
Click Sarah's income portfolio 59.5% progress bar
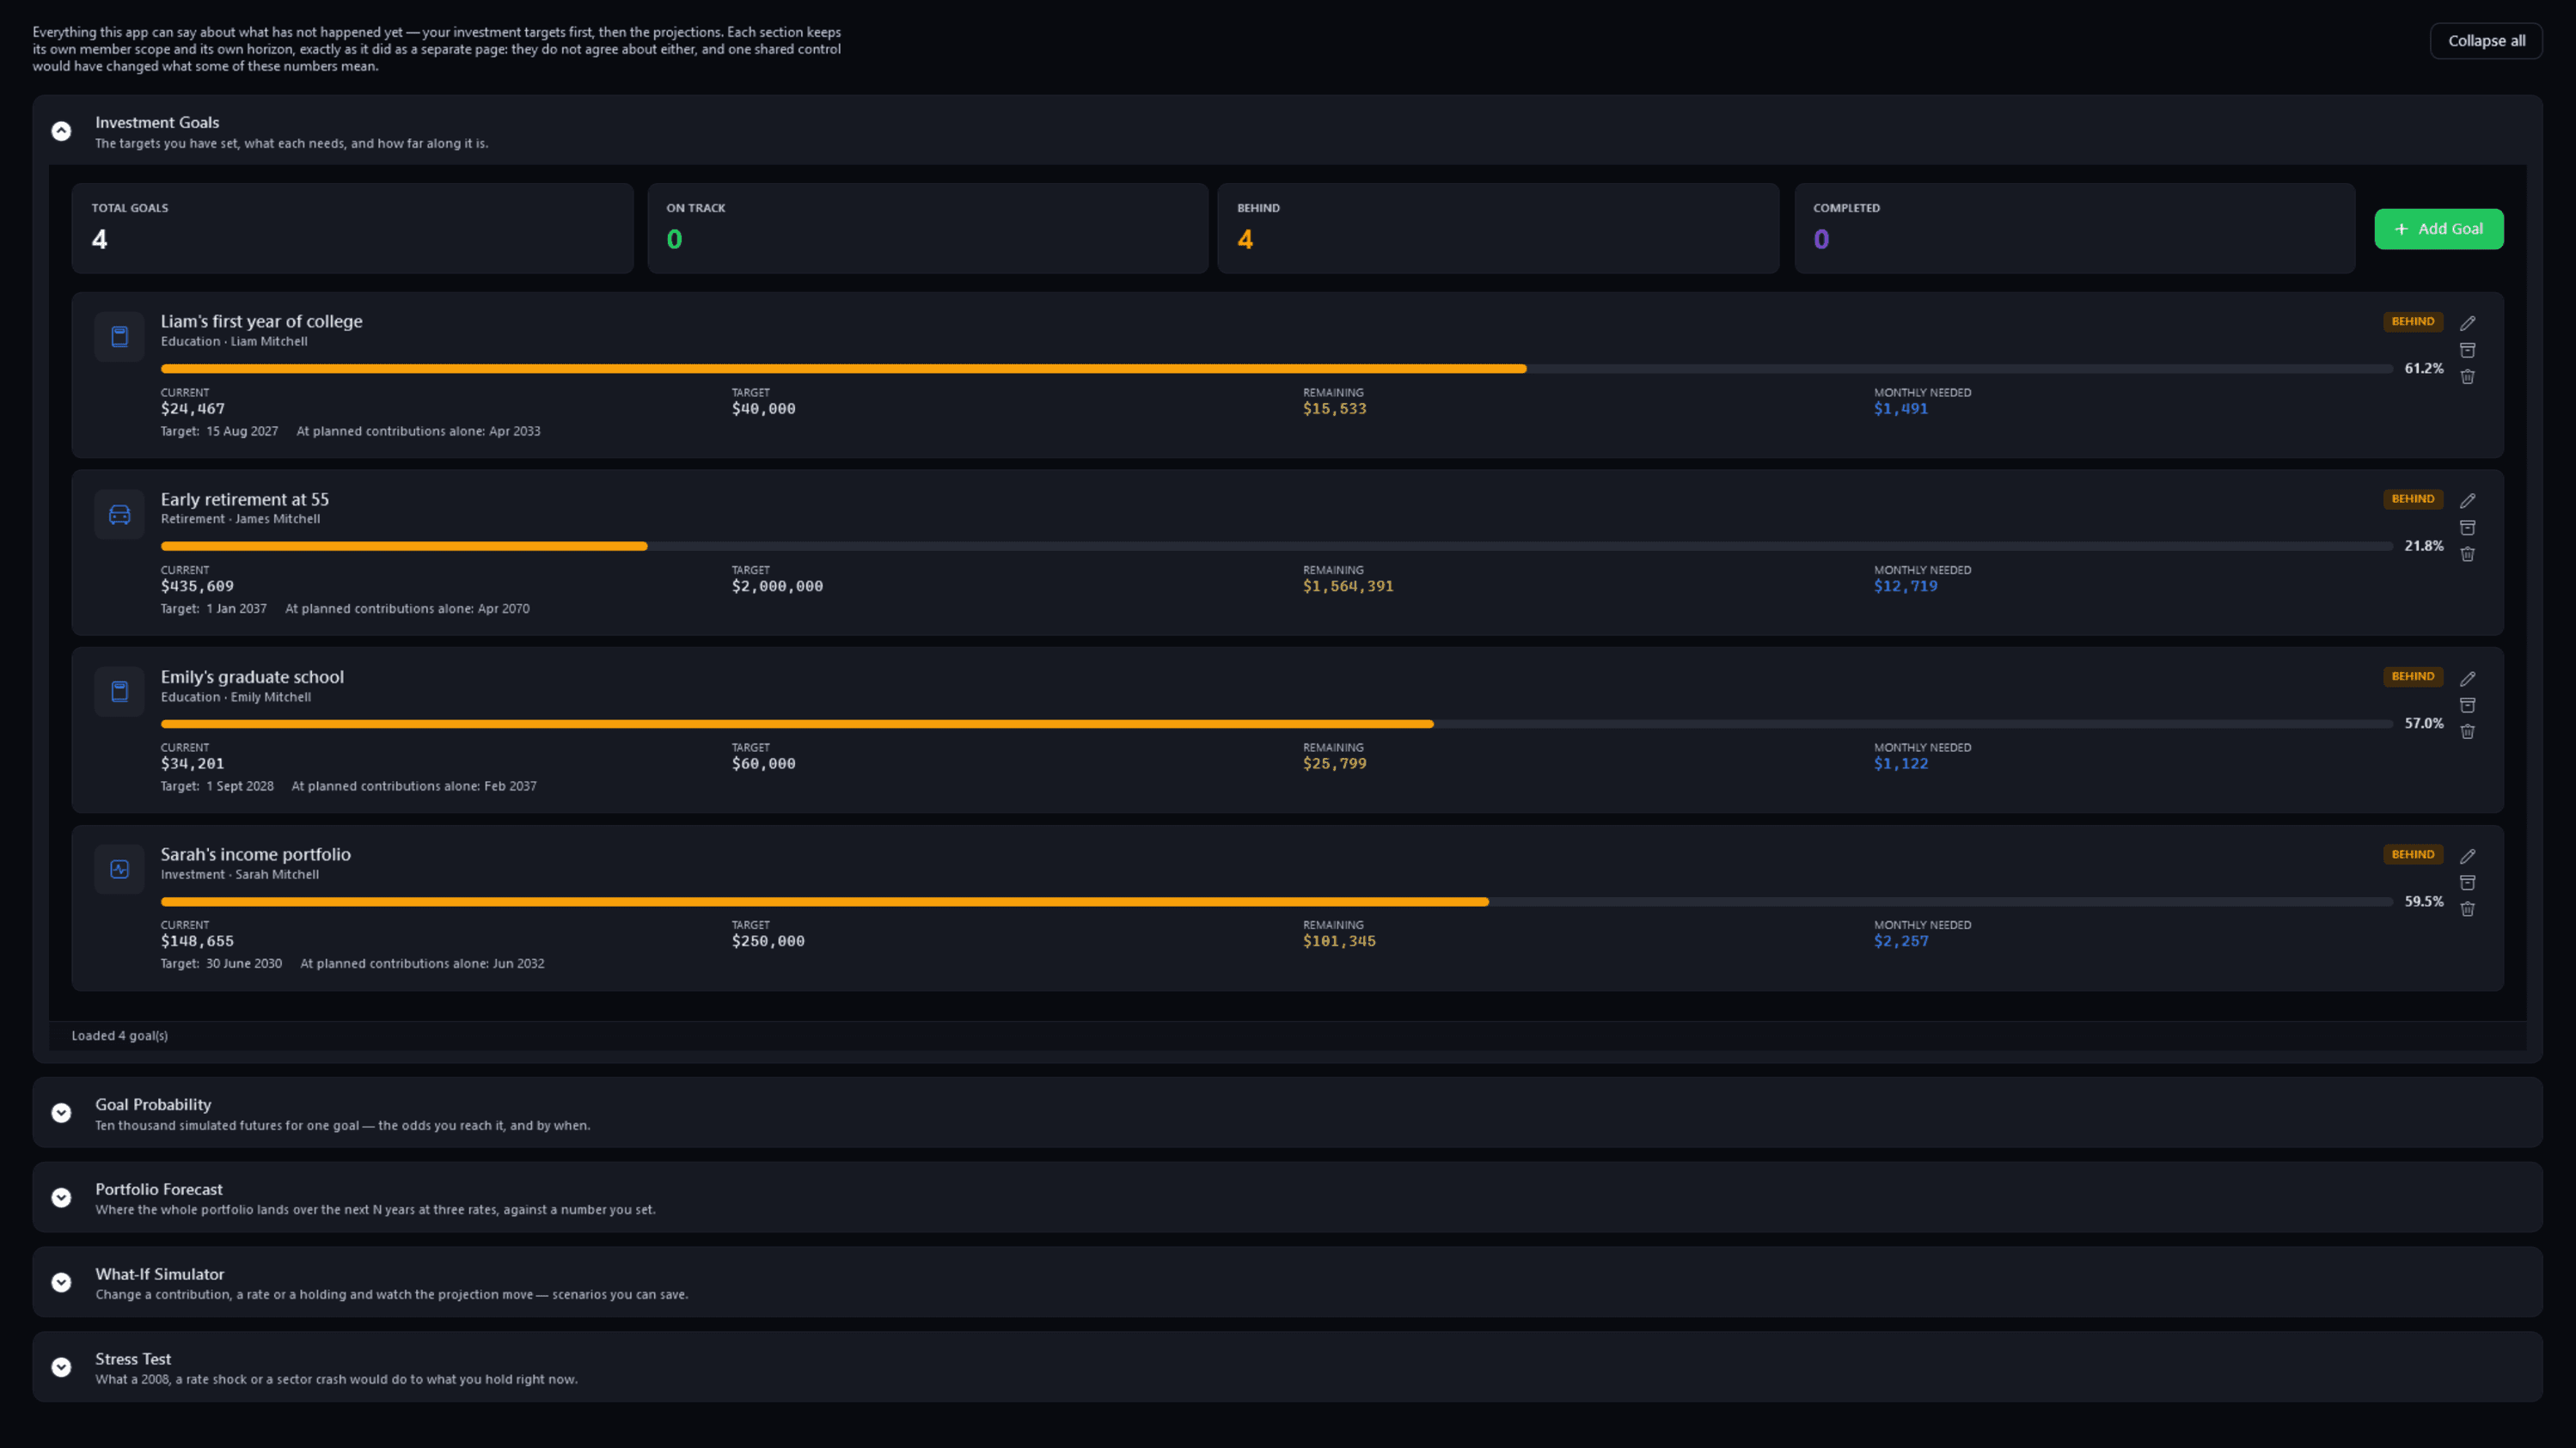(x=1277, y=902)
